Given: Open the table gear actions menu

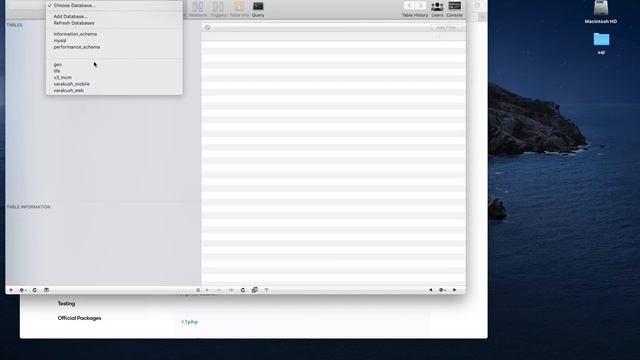Looking at the screenshot, I should point(23,290).
